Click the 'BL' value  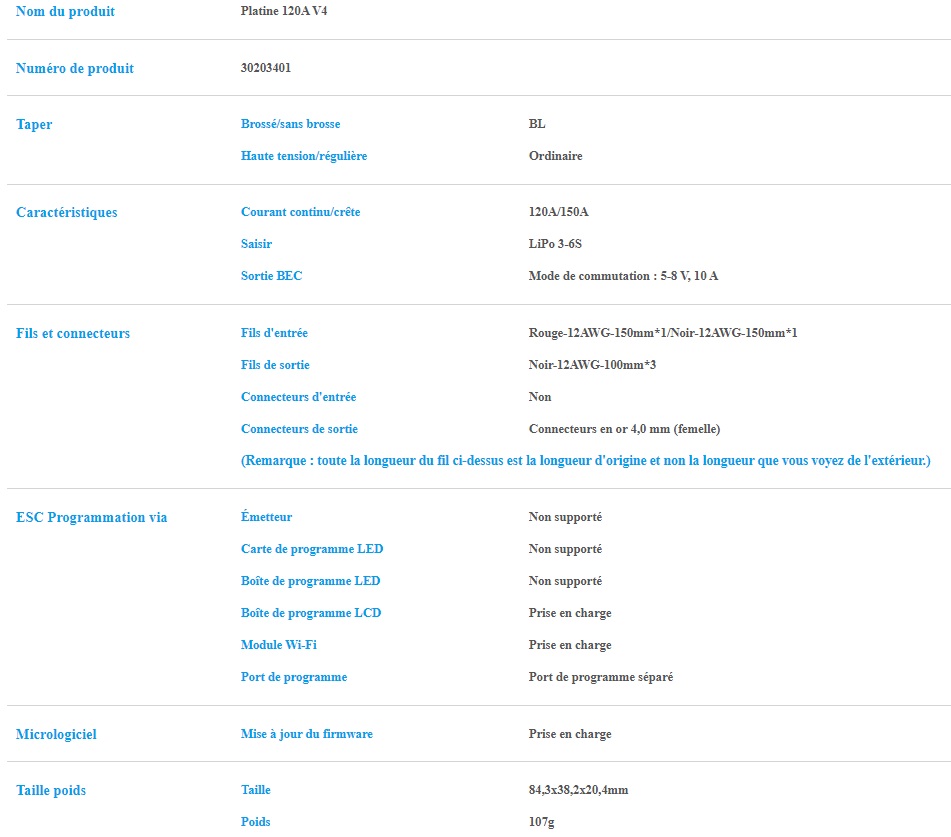537,124
